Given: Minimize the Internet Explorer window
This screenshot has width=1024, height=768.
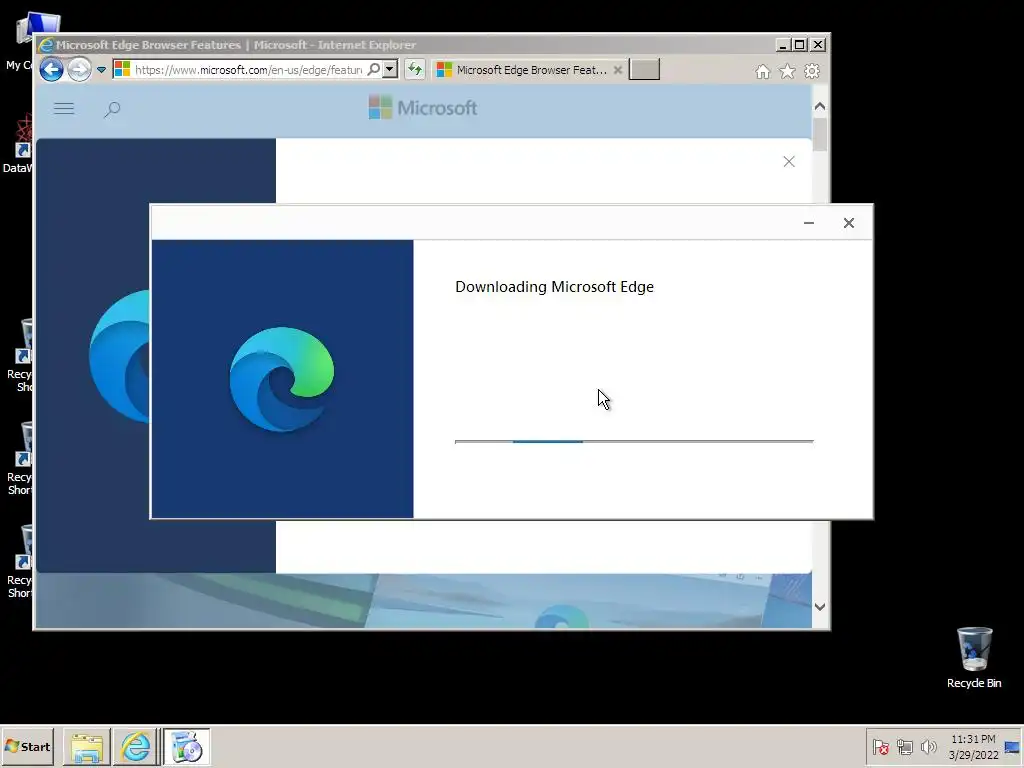Looking at the screenshot, I should click(783, 44).
